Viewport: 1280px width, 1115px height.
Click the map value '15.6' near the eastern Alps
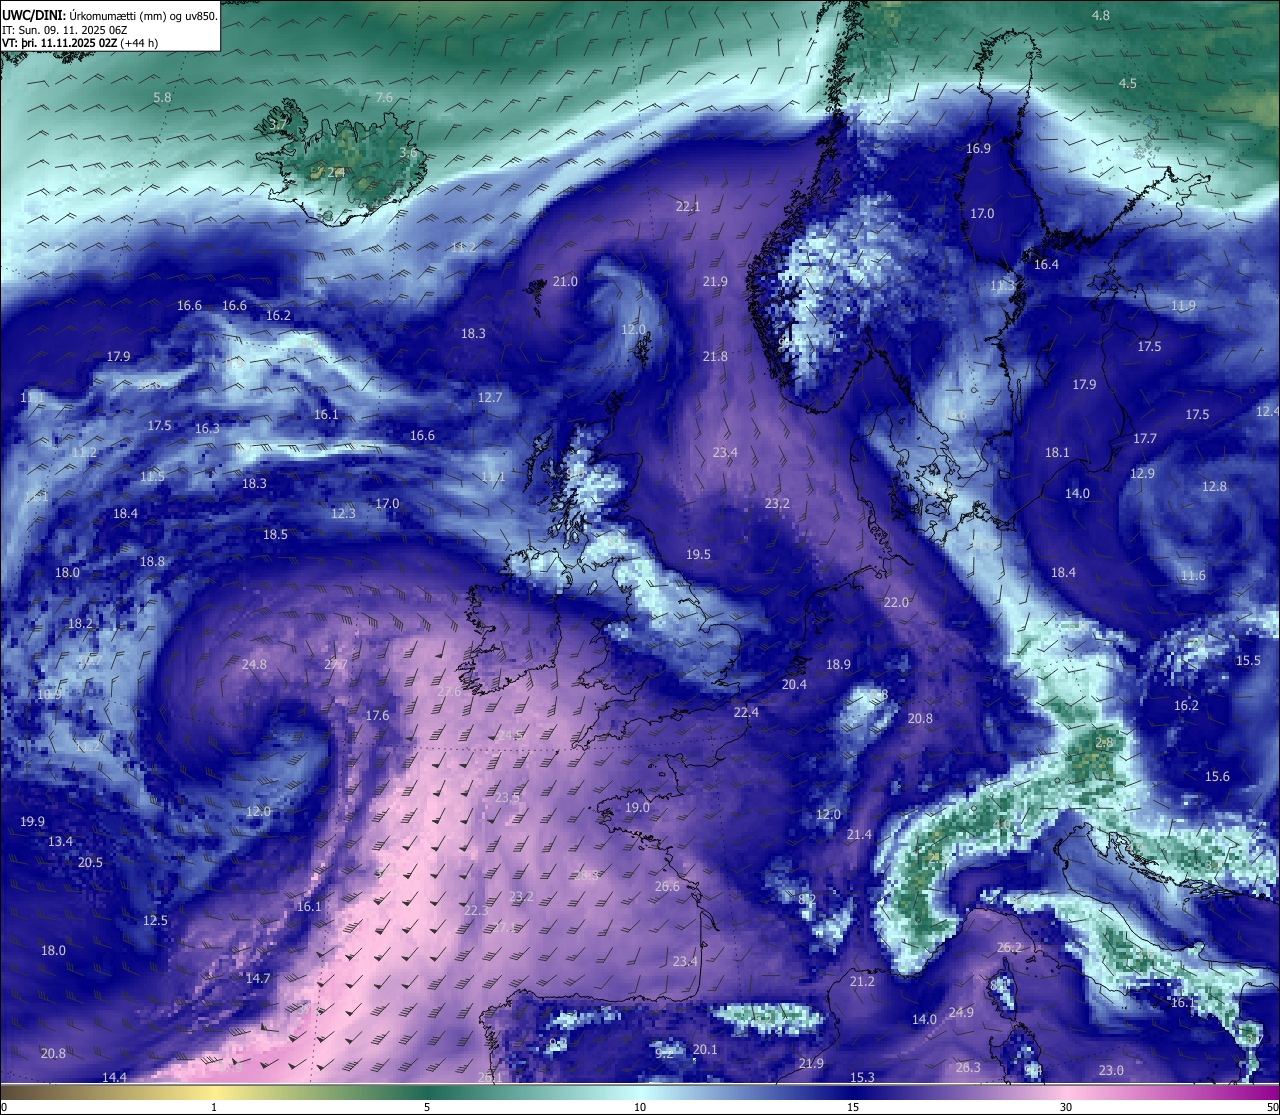pyautogui.click(x=1217, y=777)
